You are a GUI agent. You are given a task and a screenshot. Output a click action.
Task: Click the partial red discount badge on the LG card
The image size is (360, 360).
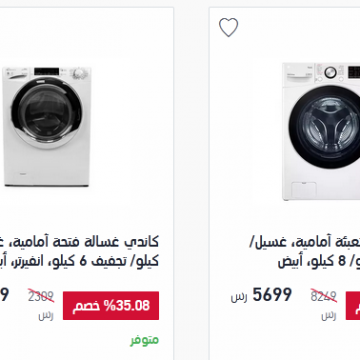[x=353, y=306]
